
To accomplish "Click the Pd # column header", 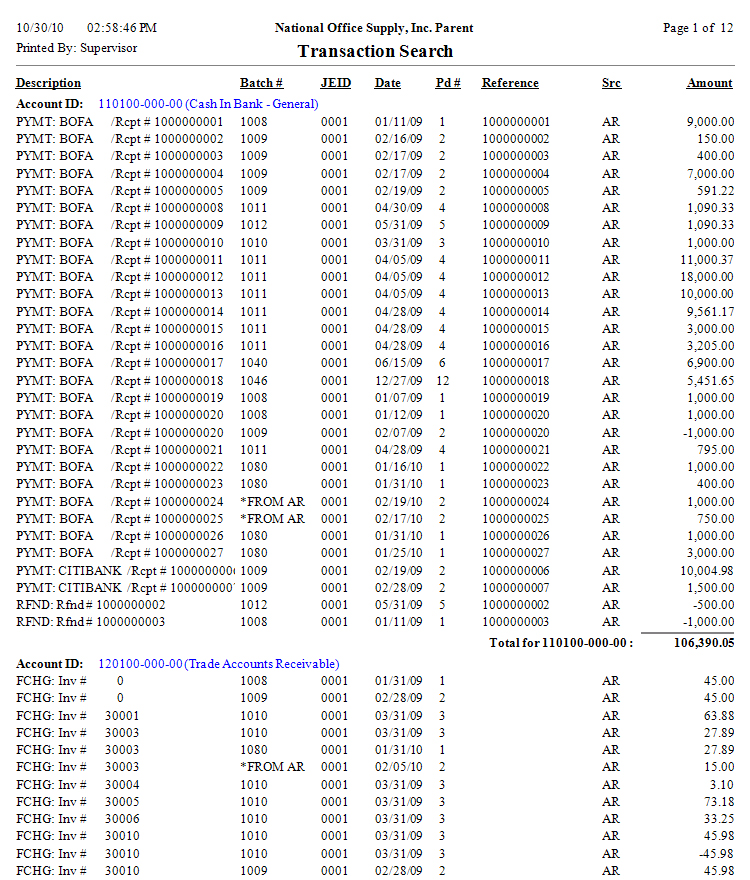I will [x=448, y=83].
